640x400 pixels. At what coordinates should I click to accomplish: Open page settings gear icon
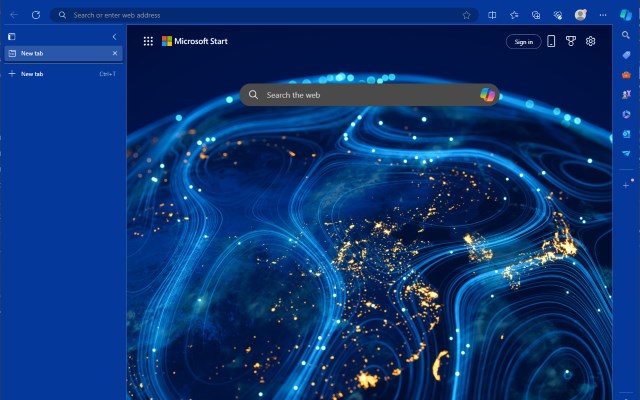pos(590,41)
